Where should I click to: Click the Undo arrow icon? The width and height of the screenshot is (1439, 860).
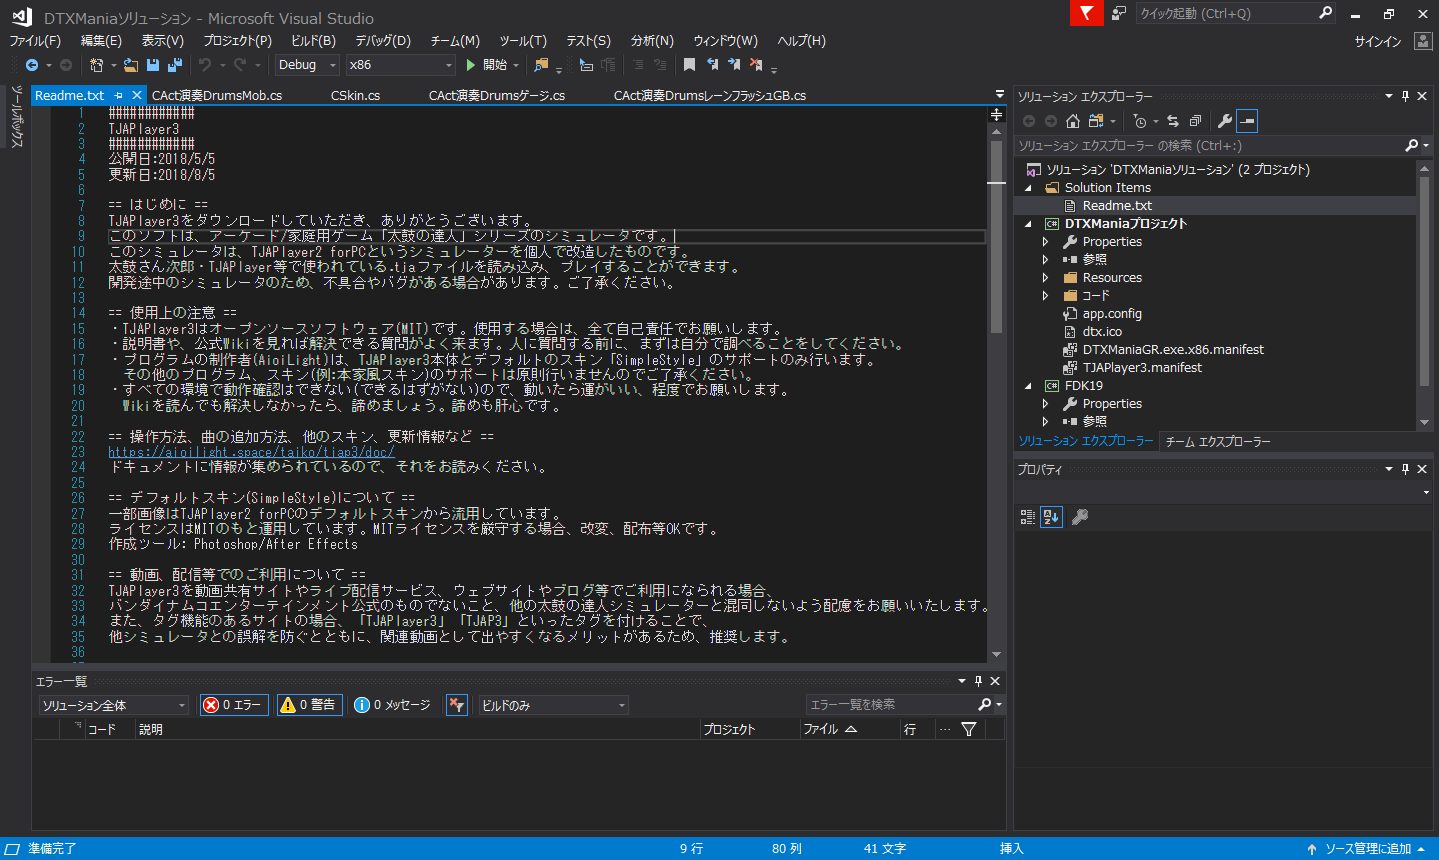pyautogui.click(x=205, y=65)
